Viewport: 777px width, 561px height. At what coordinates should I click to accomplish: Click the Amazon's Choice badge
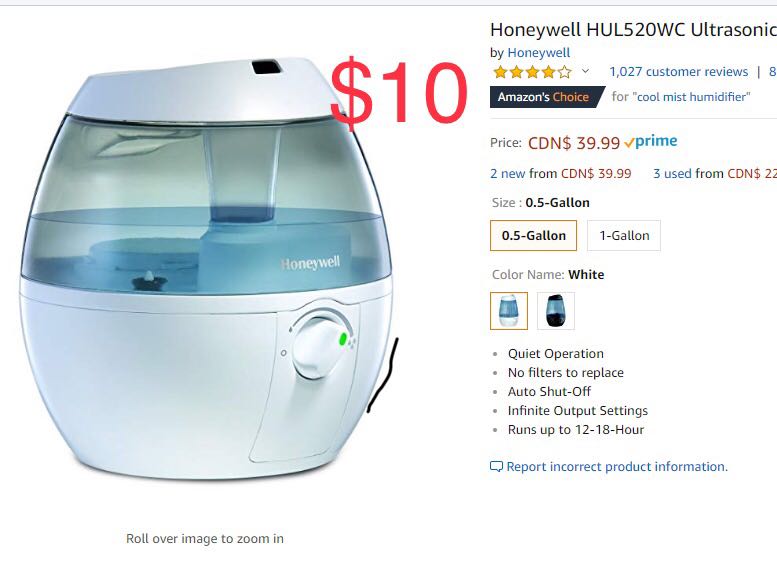tap(547, 97)
